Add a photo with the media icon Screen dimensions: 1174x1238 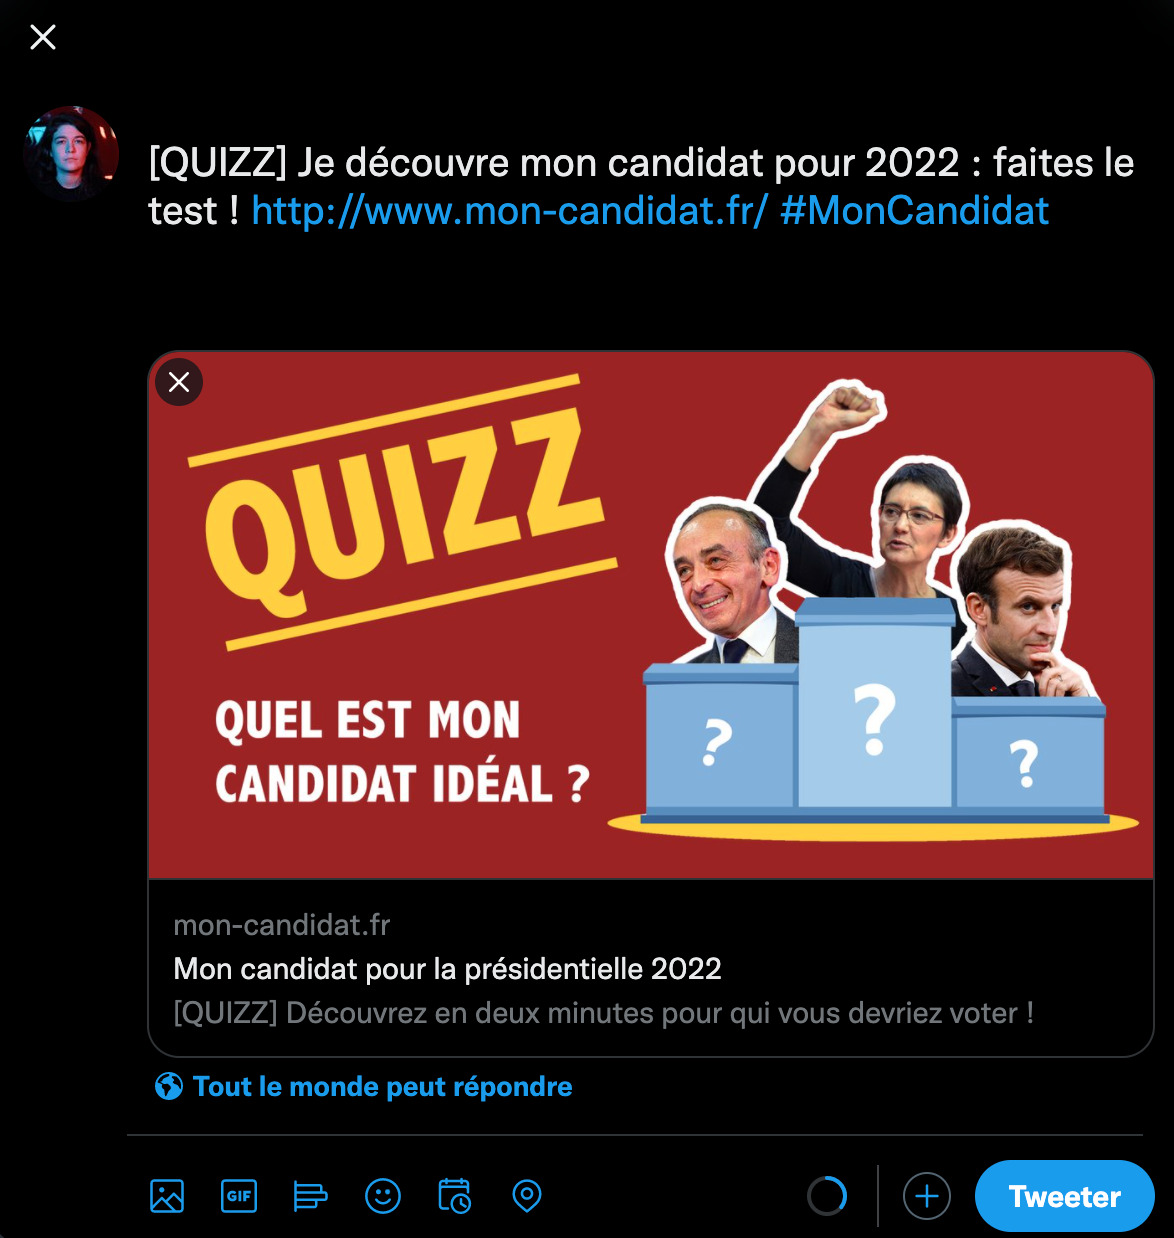click(x=167, y=1196)
